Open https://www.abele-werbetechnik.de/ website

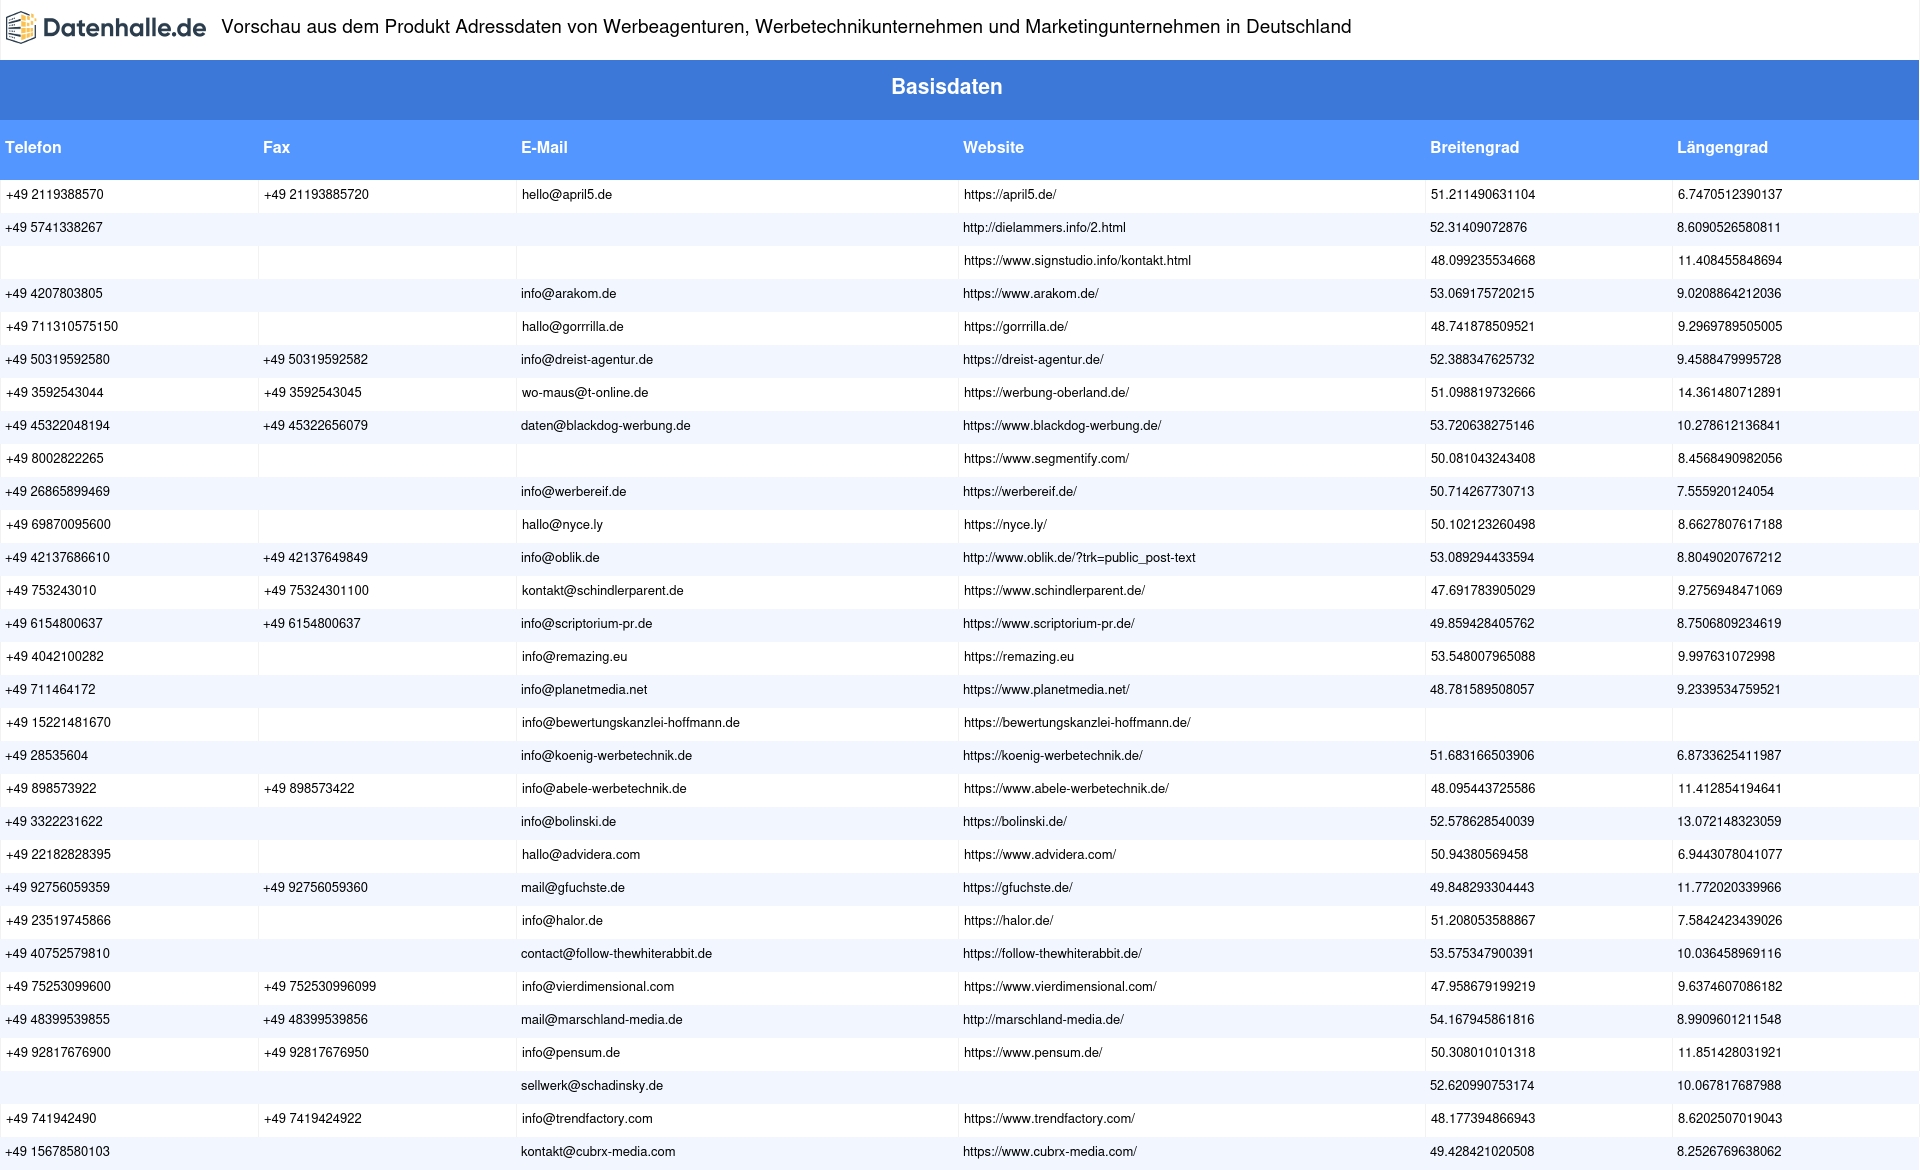coord(1066,789)
